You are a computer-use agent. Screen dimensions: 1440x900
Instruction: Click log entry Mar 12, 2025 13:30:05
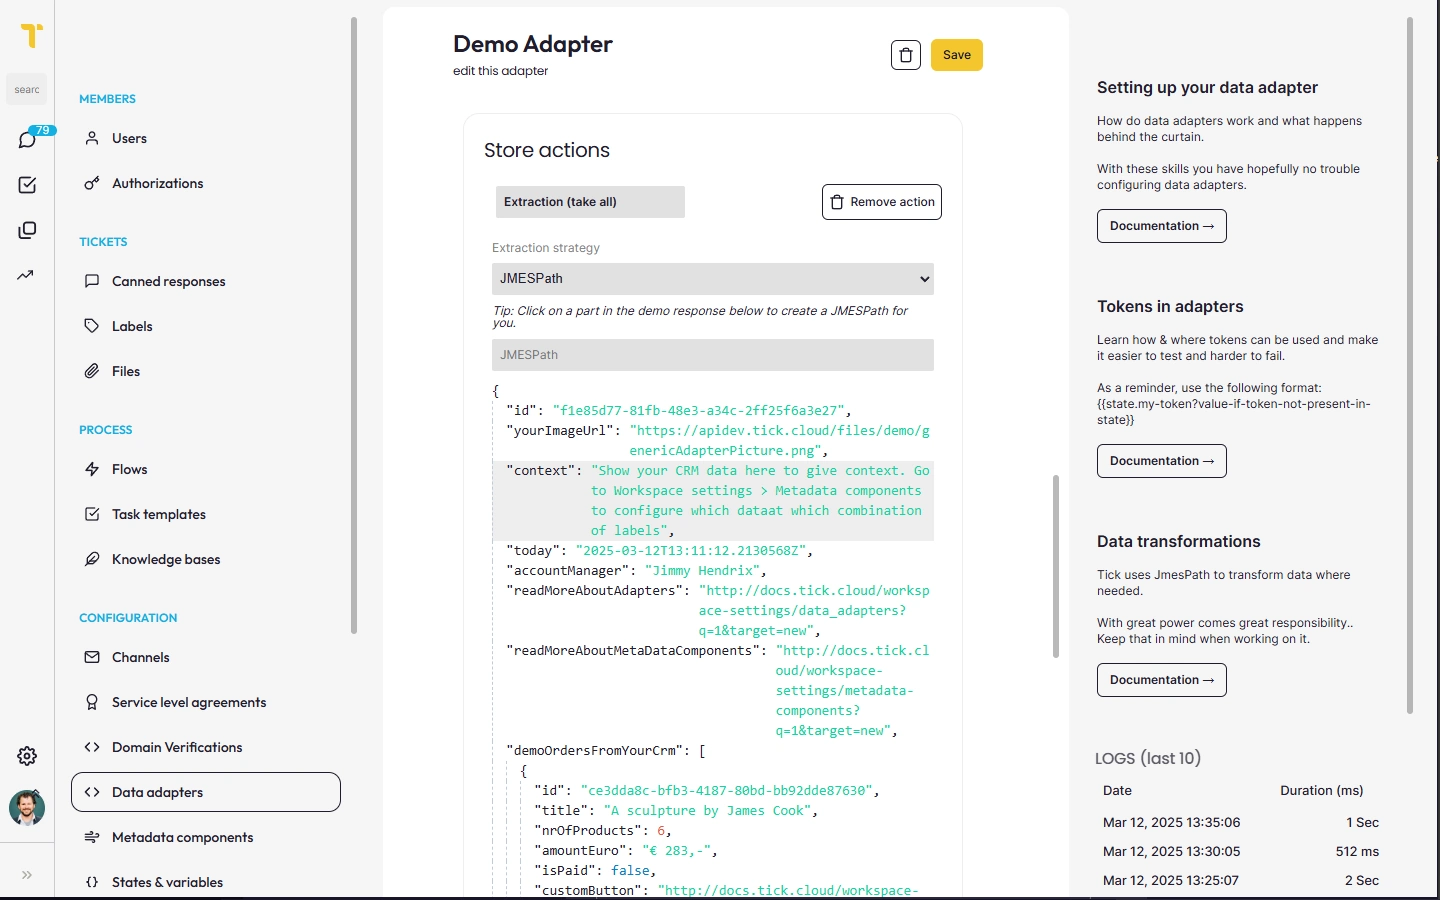point(1241,851)
